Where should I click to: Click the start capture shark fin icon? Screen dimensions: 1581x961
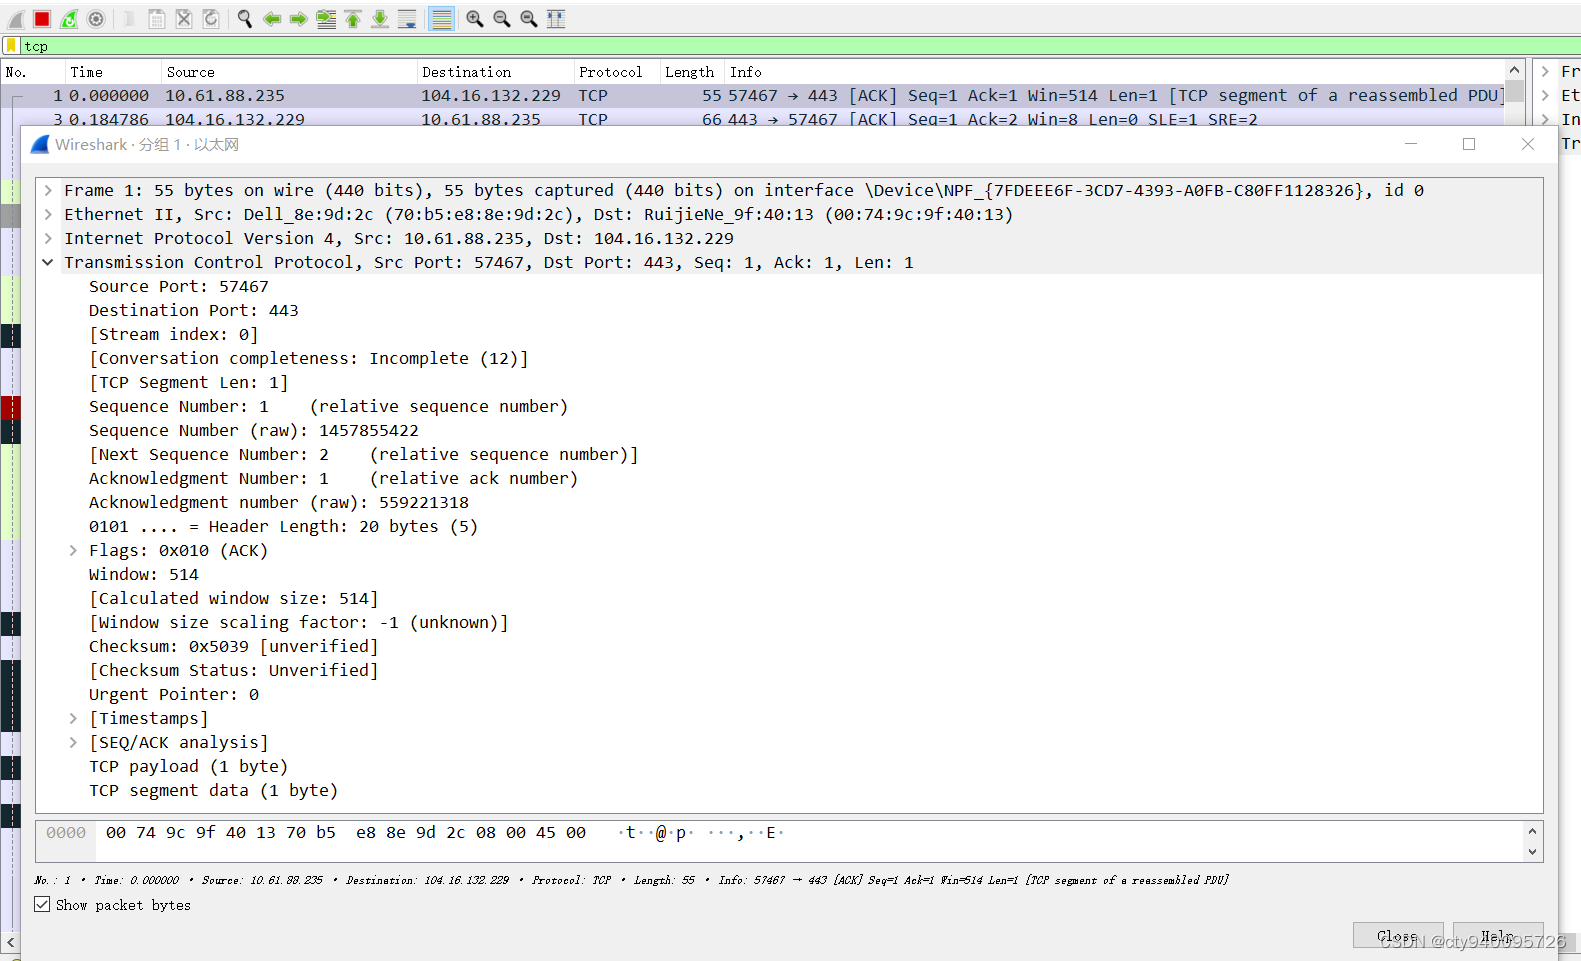point(16,19)
